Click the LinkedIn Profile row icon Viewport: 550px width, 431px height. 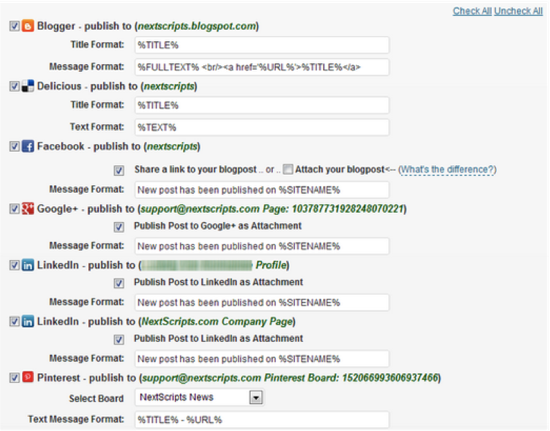pos(28,265)
